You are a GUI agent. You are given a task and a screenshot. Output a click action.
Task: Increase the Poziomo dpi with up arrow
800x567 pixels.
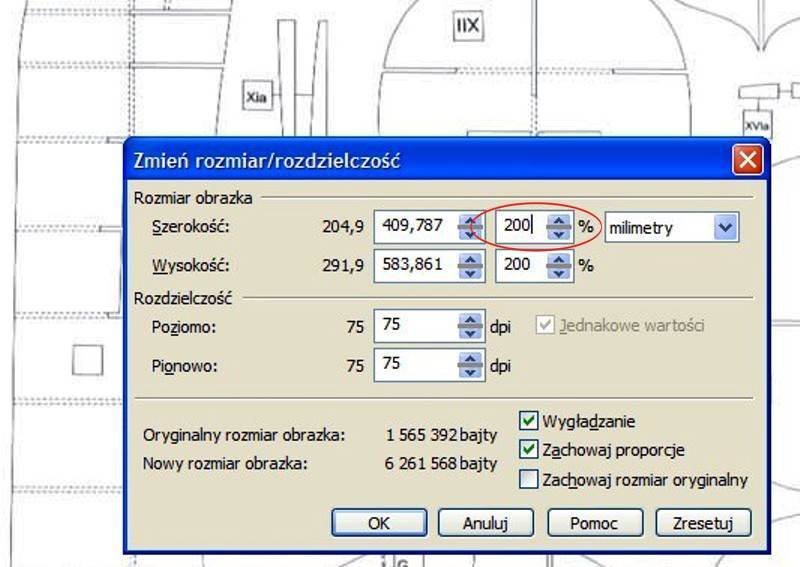(x=468, y=320)
